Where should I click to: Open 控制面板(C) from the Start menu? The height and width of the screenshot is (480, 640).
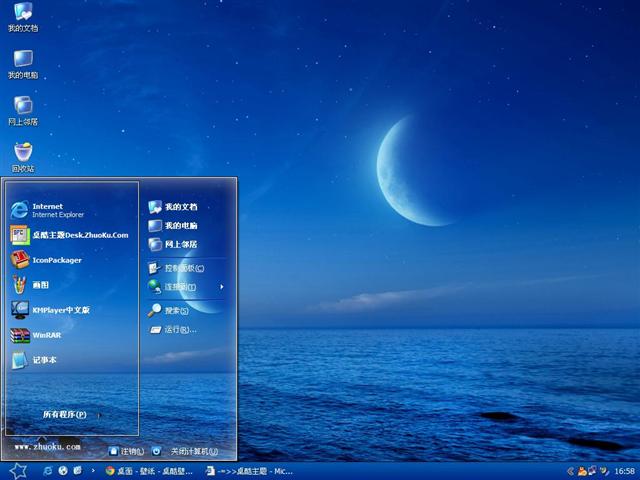pyautogui.click(x=182, y=268)
